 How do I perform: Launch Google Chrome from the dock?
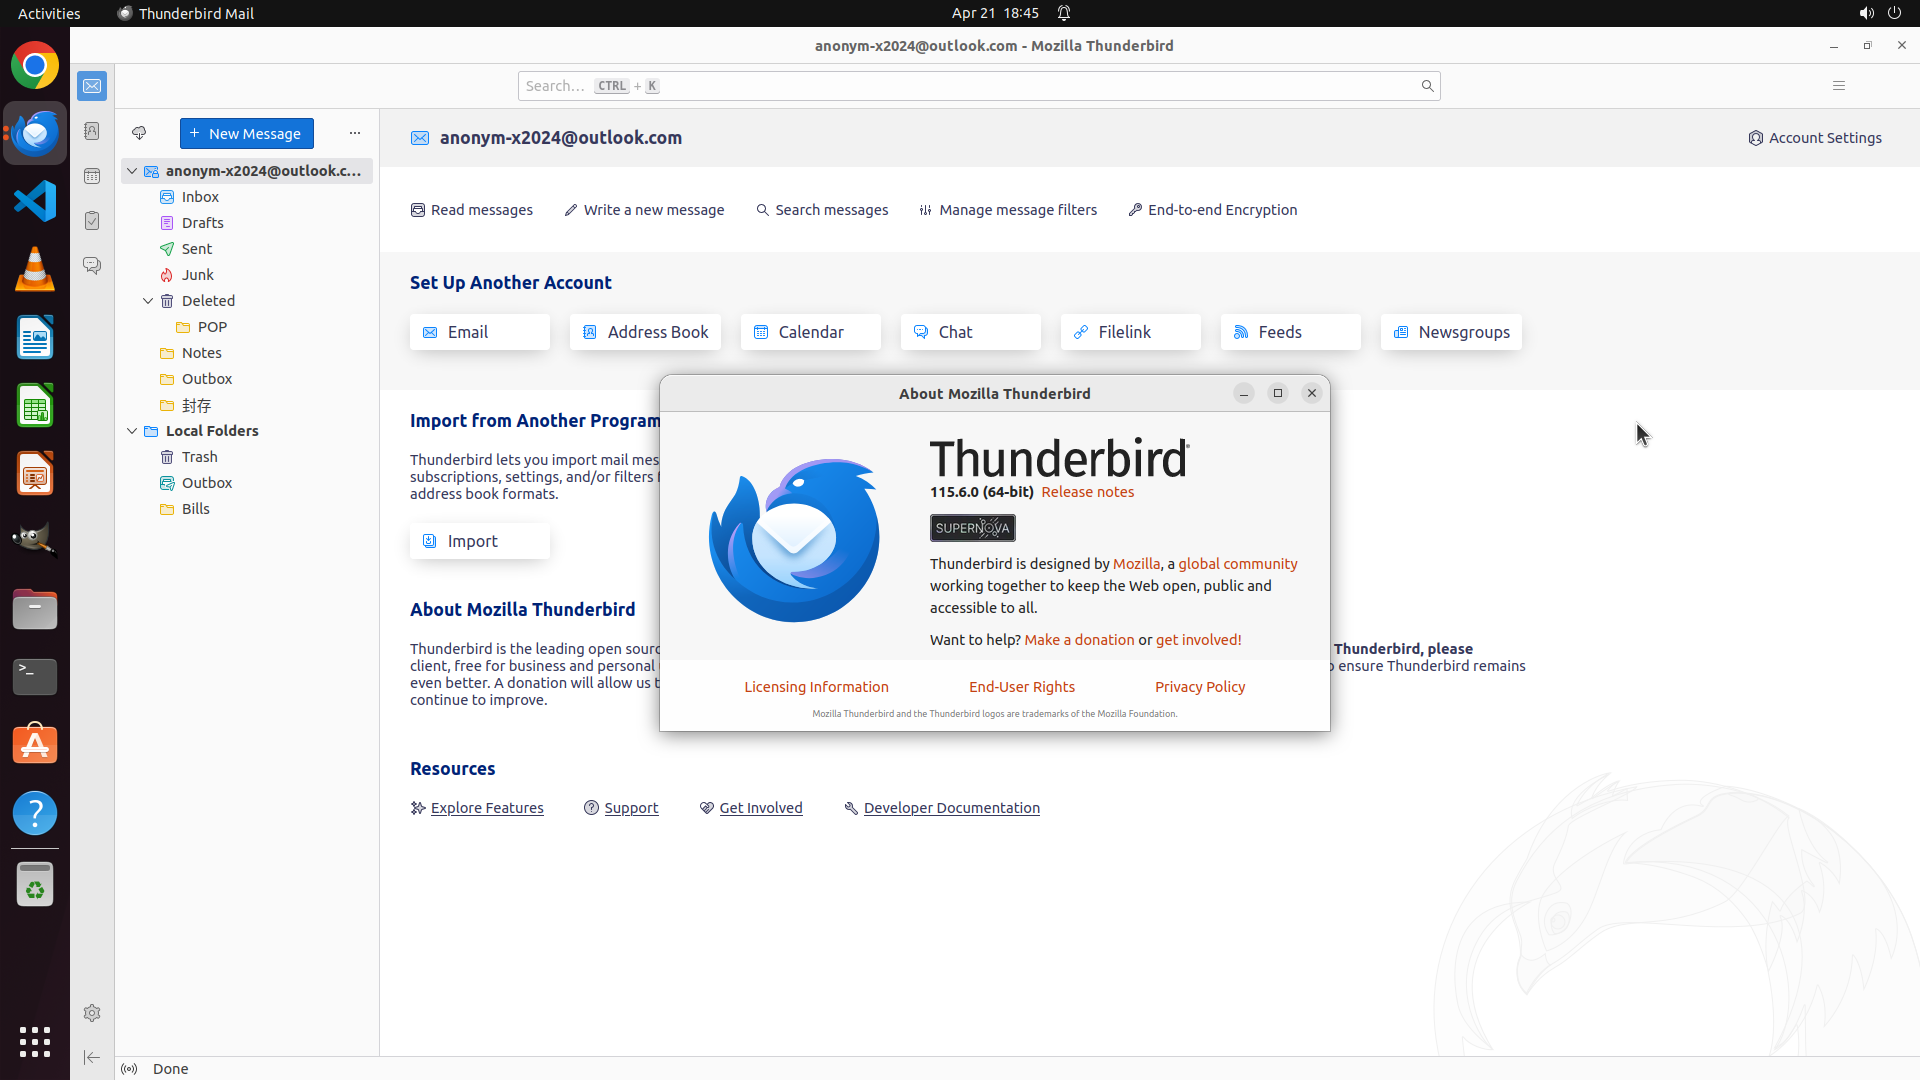(x=35, y=66)
